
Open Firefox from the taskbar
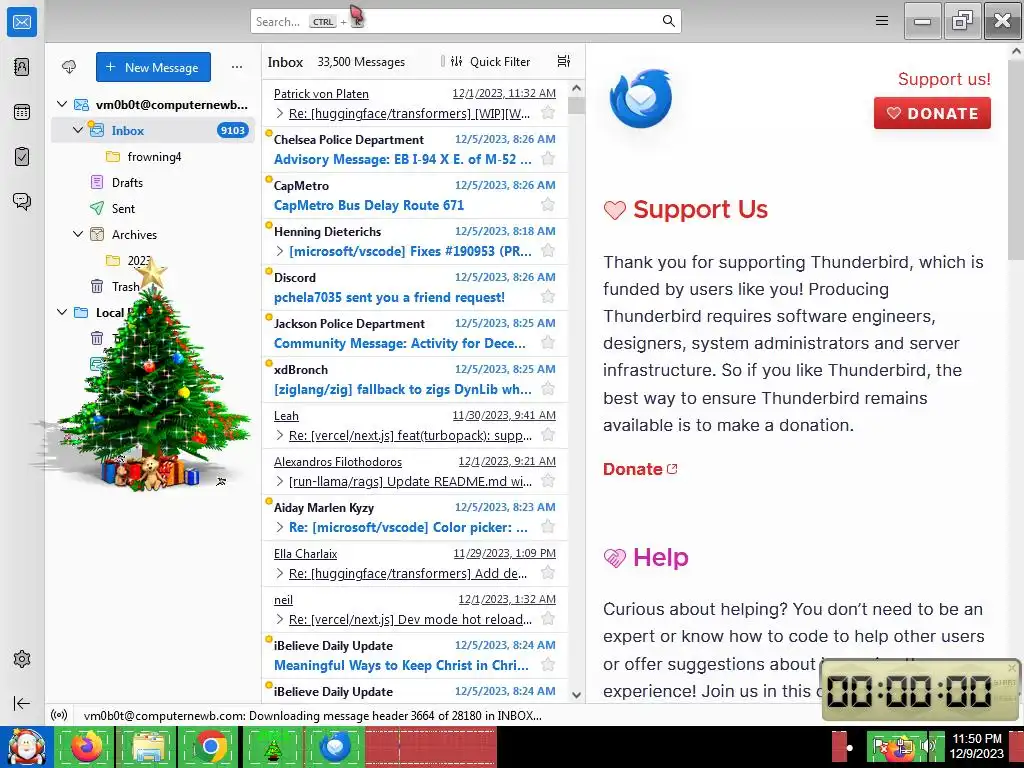coord(86,746)
